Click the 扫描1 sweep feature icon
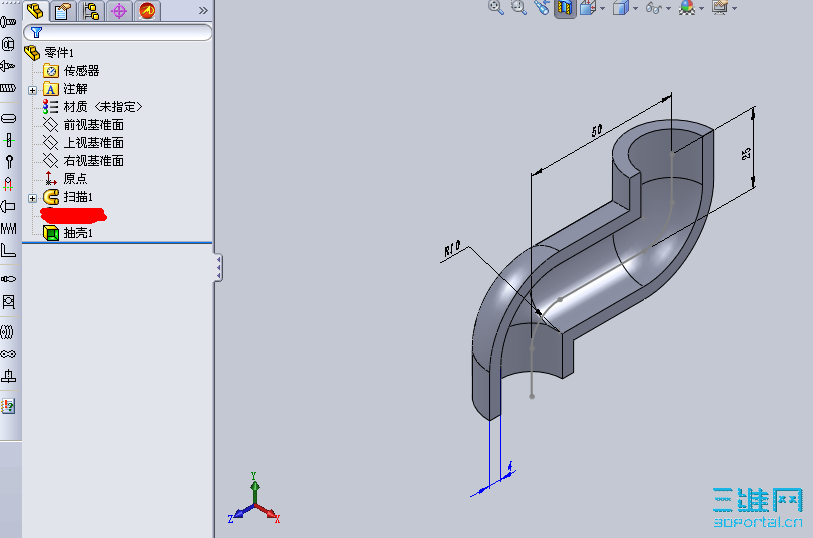813x538 pixels. tap(51, 197)
